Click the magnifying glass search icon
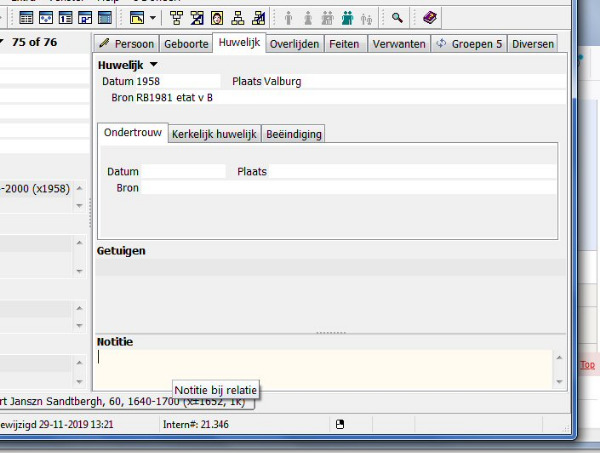 point(397,17)
